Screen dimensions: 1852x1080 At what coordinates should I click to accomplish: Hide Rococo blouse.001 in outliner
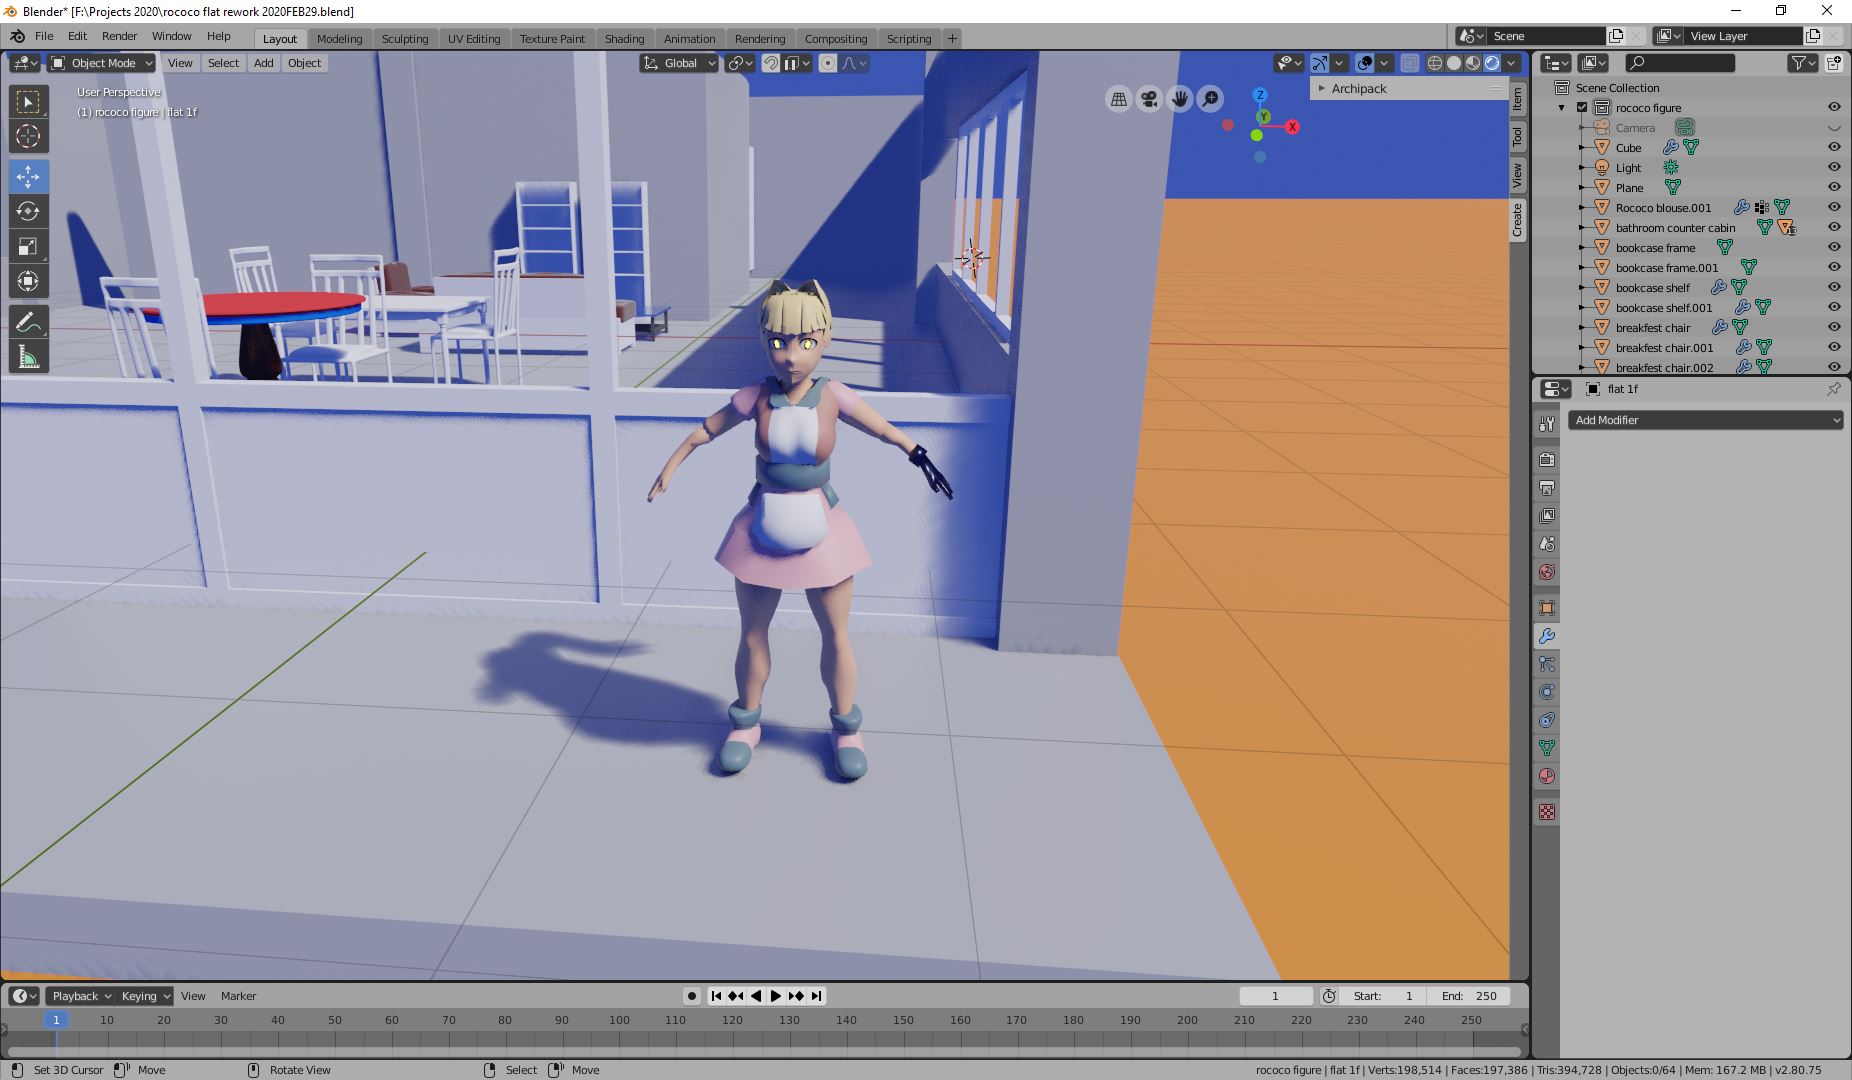click(x=1834, y=207)
